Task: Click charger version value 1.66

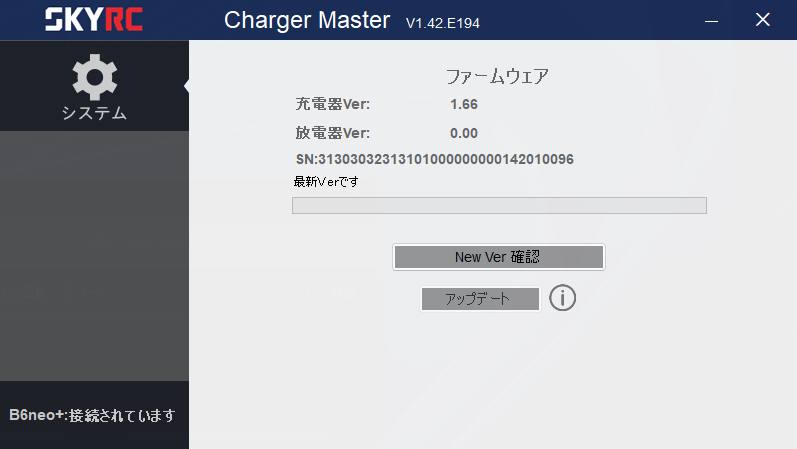Action: click(464, 104)
